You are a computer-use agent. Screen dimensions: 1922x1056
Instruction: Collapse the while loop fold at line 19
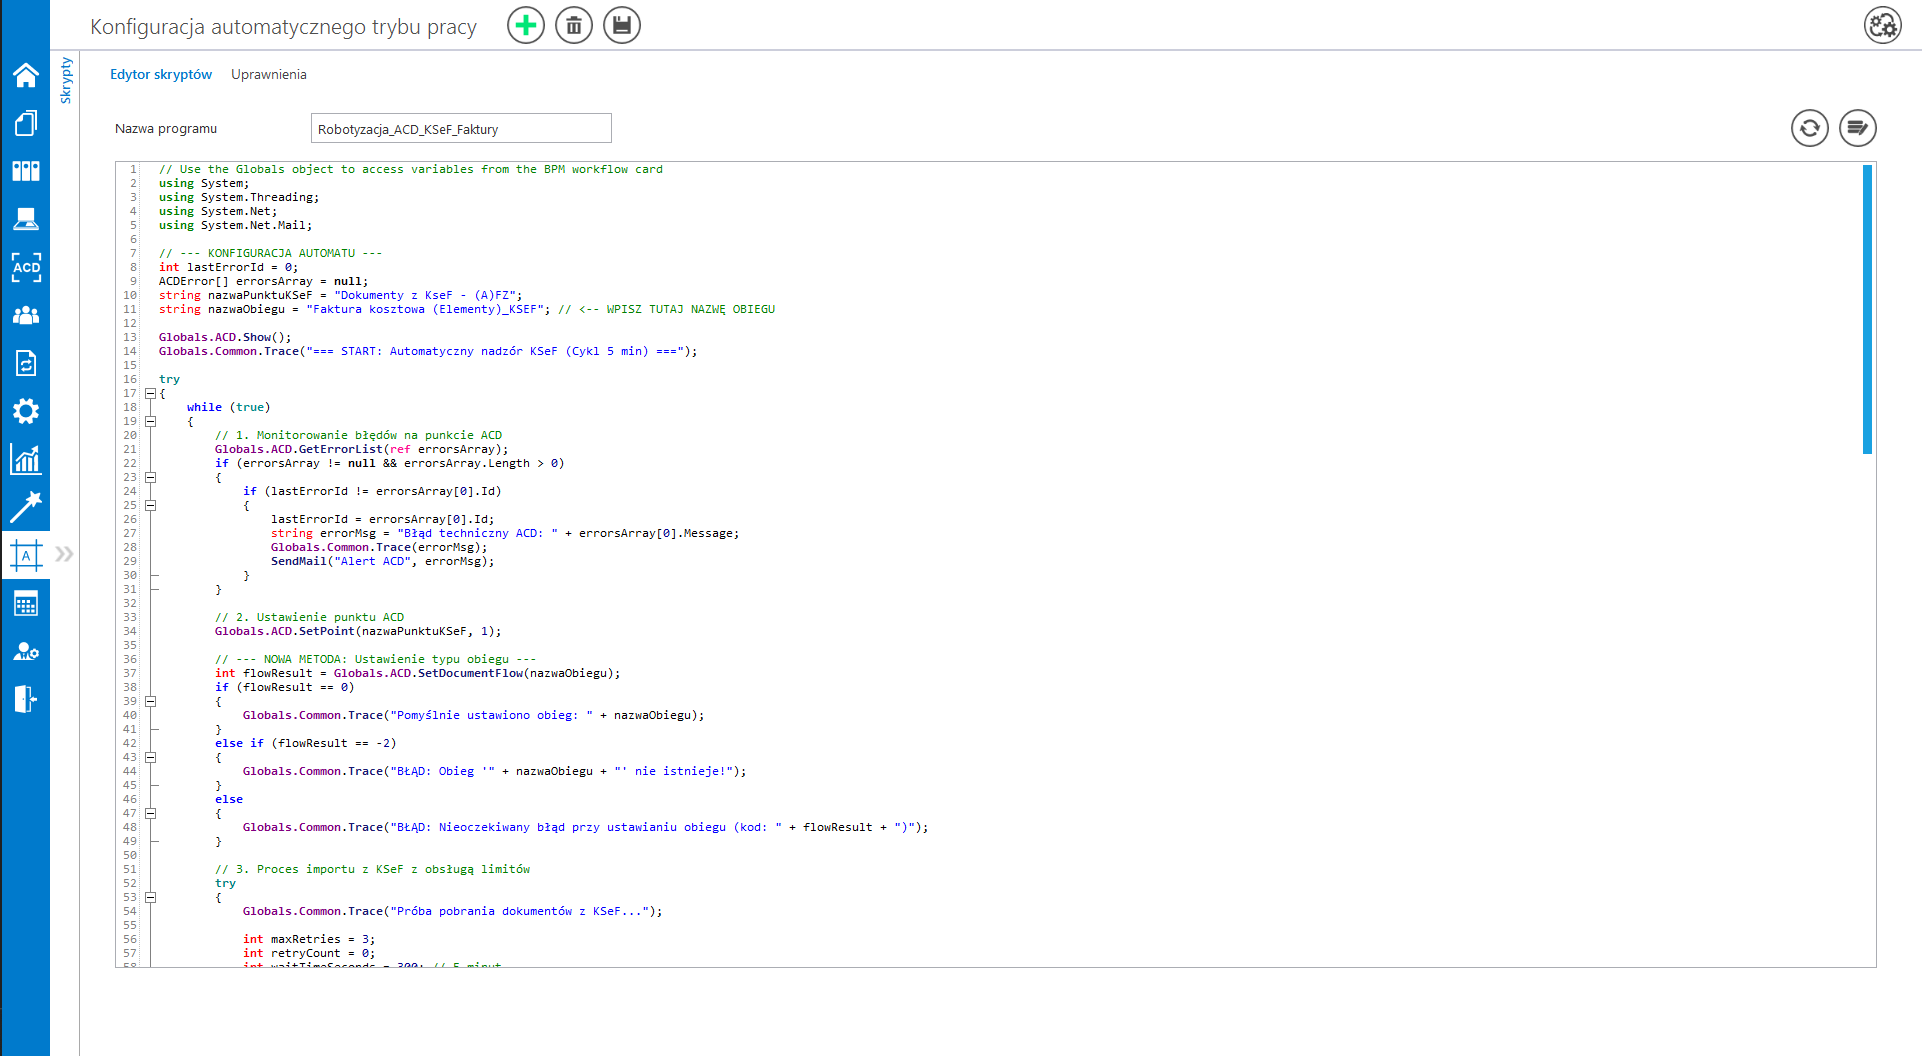click(x=151, y=422)
